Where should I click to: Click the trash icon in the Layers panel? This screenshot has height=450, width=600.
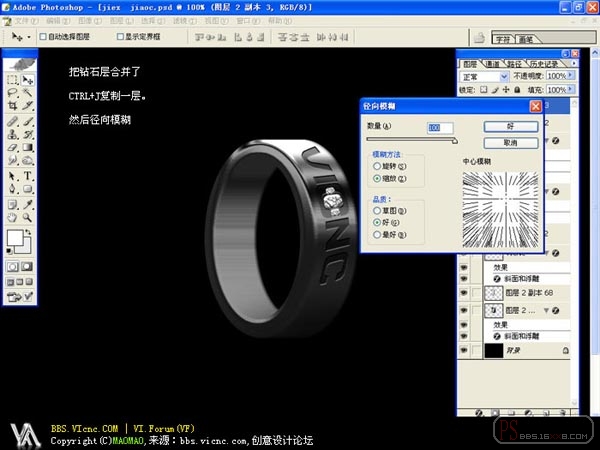tap(562, 413)
